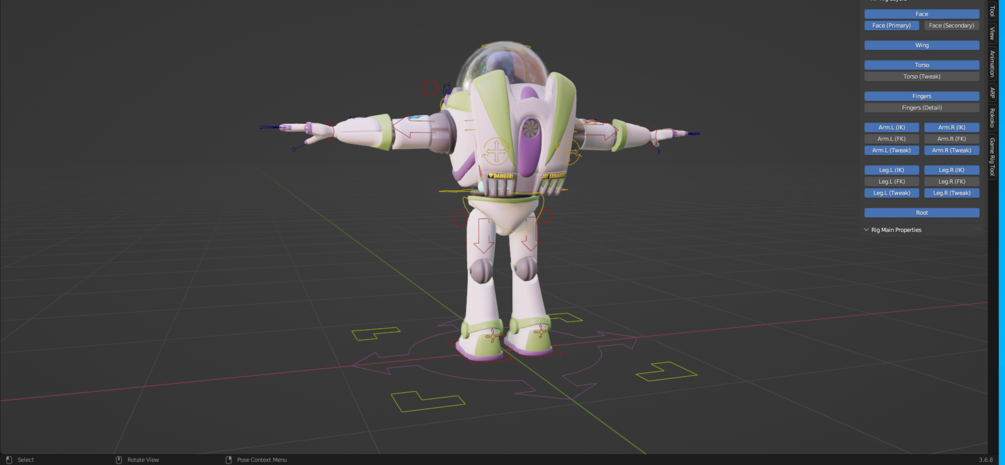Toggle the Face rig layer

[922, 14]
